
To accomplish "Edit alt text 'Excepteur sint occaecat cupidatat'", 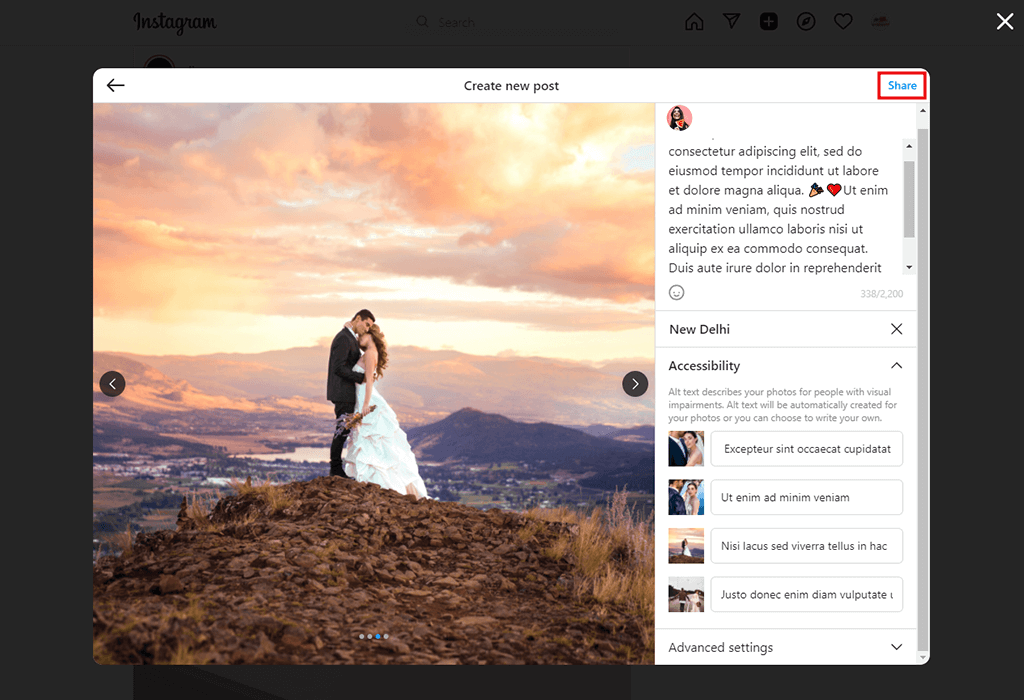I will (807, 449).
